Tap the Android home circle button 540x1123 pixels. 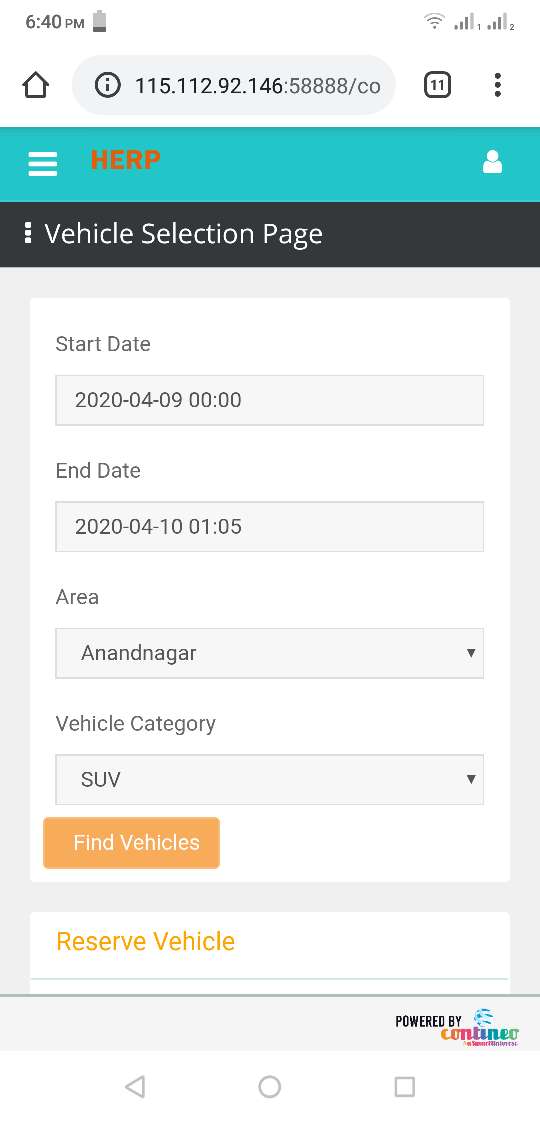269,1086
